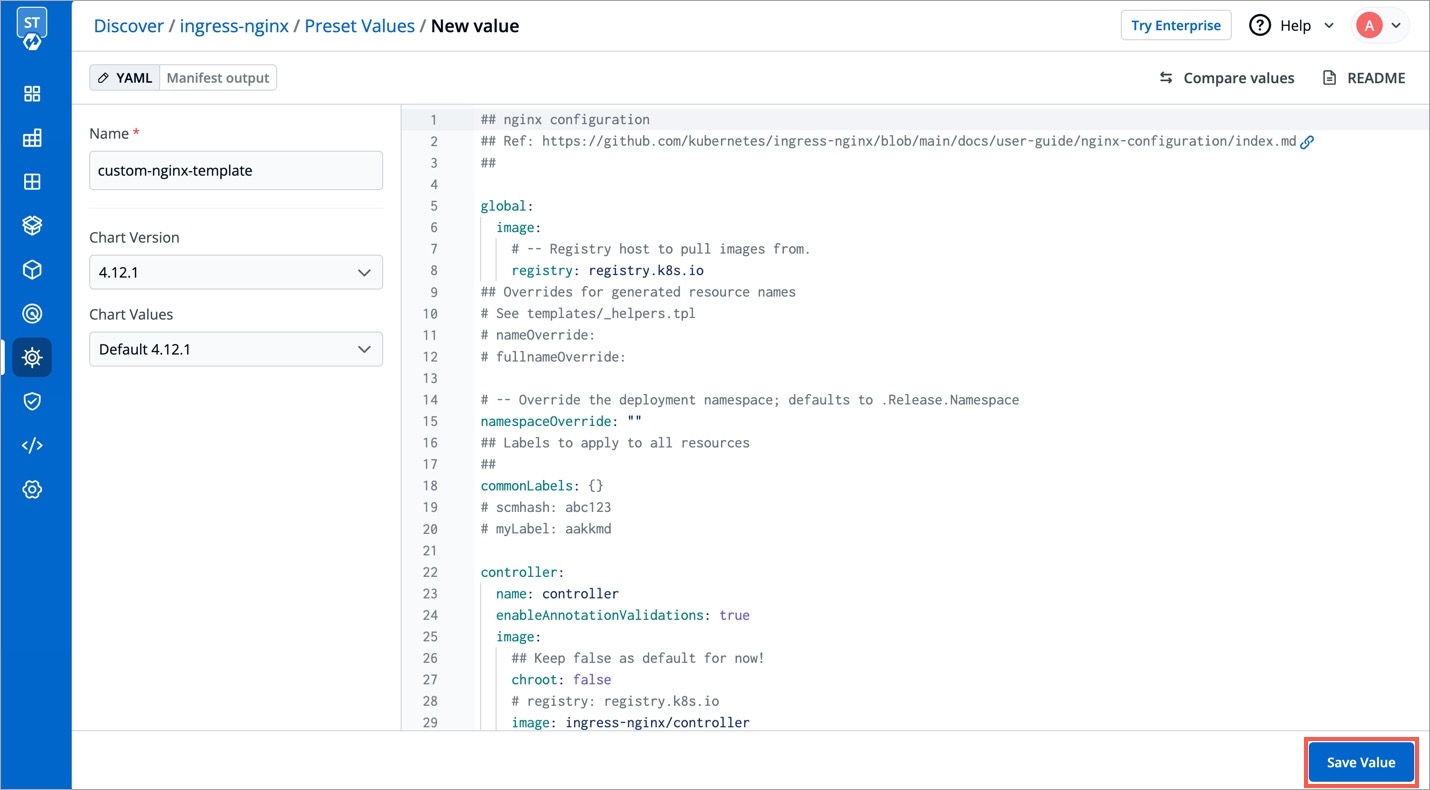Image resolution: width=1430 pixels, height=790 pixels.
Task: Click 'image: ingress-nginx/controller' line
Action: (630, 722)
